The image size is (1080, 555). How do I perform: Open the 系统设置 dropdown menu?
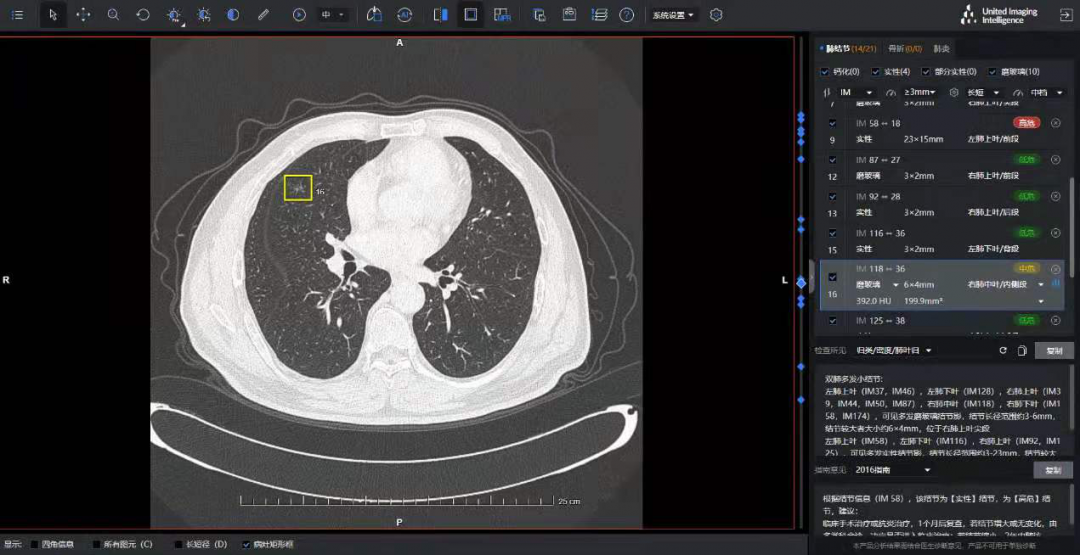click(674, 14)
